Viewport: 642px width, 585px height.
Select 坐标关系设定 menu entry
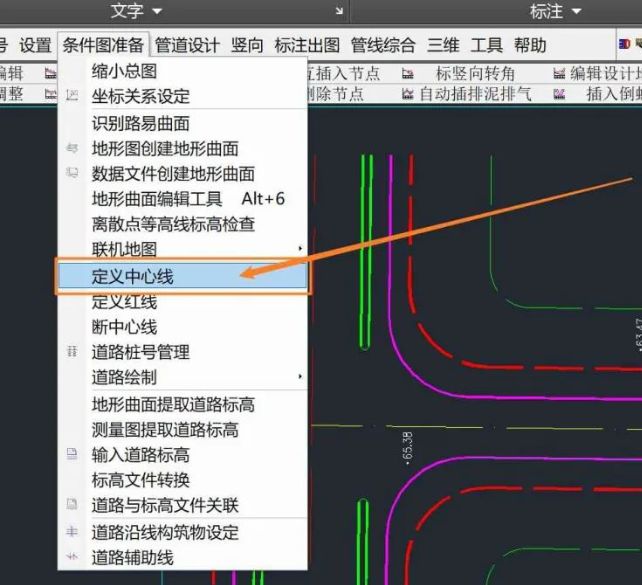point(183,97)
